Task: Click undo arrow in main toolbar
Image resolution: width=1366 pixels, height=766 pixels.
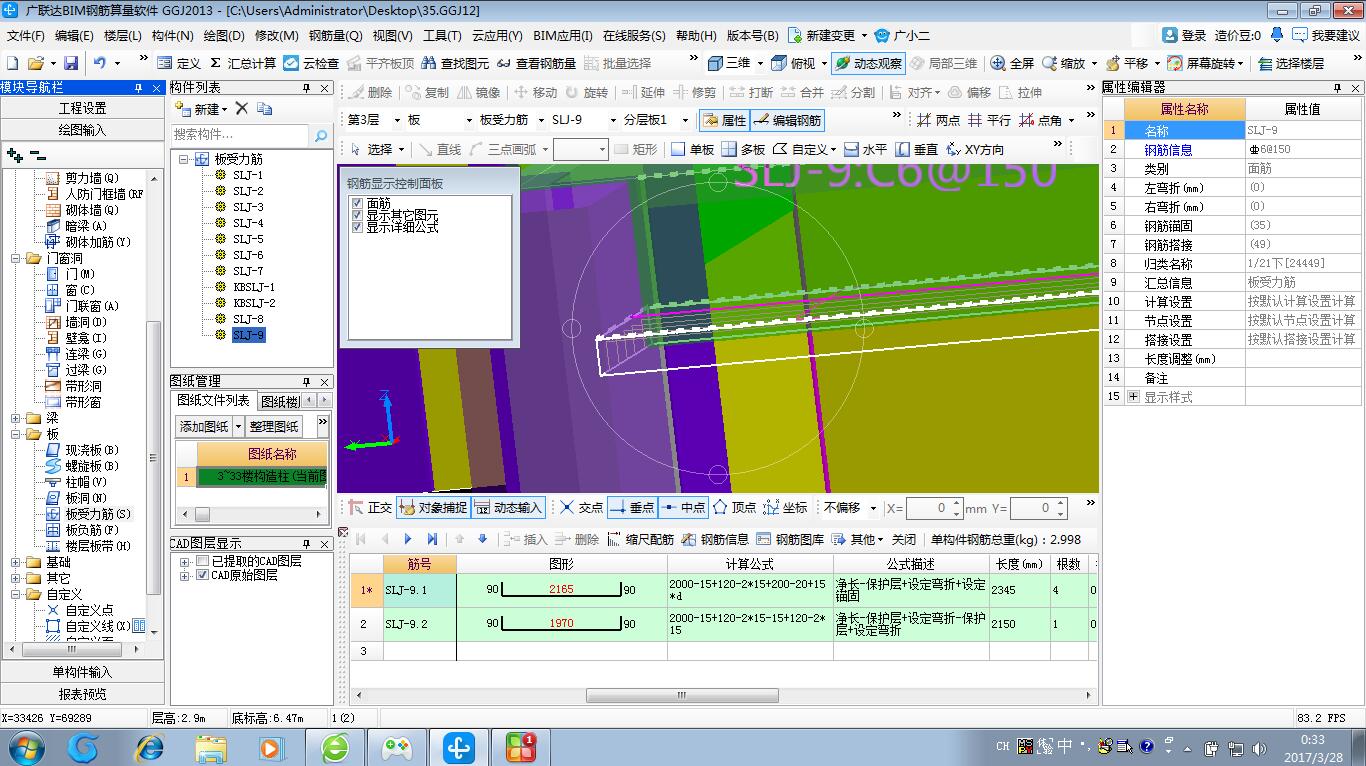Action: [100, 63]
